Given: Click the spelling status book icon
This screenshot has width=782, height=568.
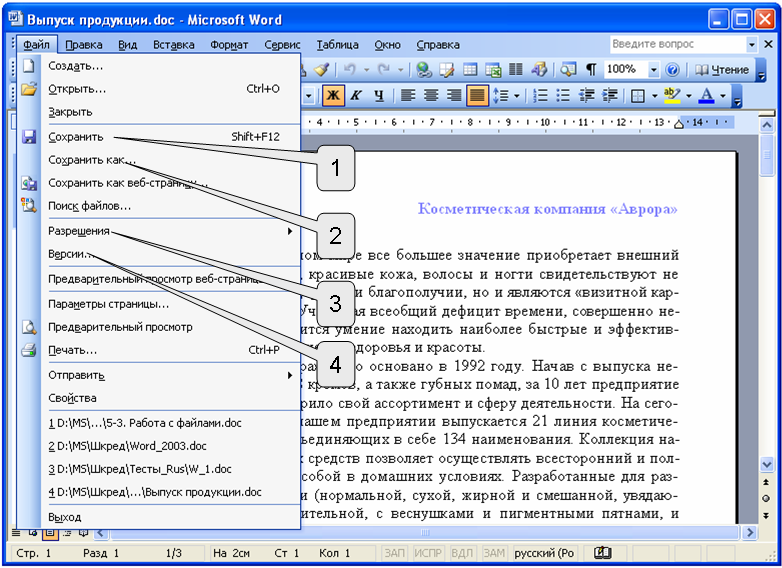Looking at the screenshot, I should click(602, 553).
